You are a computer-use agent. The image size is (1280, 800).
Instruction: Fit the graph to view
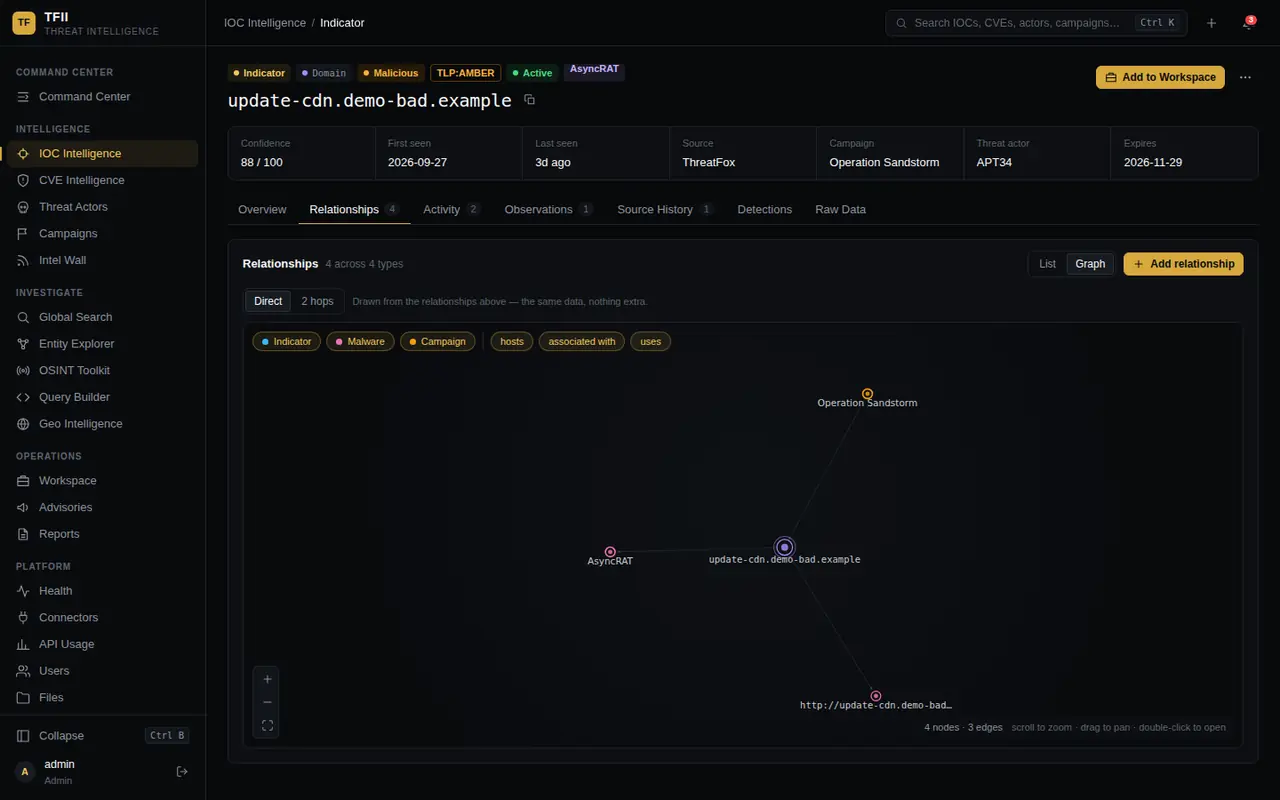tap(267, 726)
